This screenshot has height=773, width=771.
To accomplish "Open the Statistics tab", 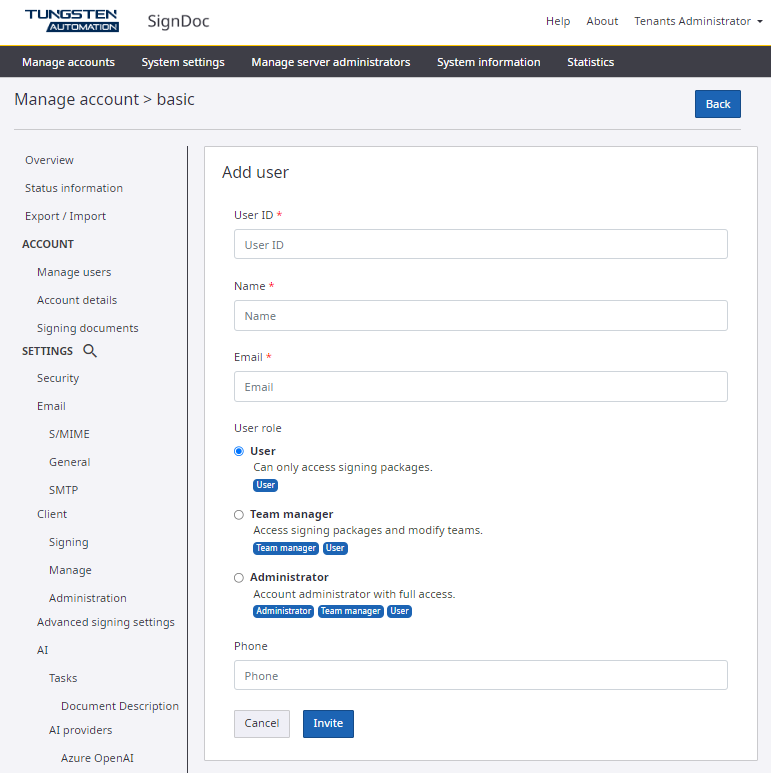I will point(590,62).
